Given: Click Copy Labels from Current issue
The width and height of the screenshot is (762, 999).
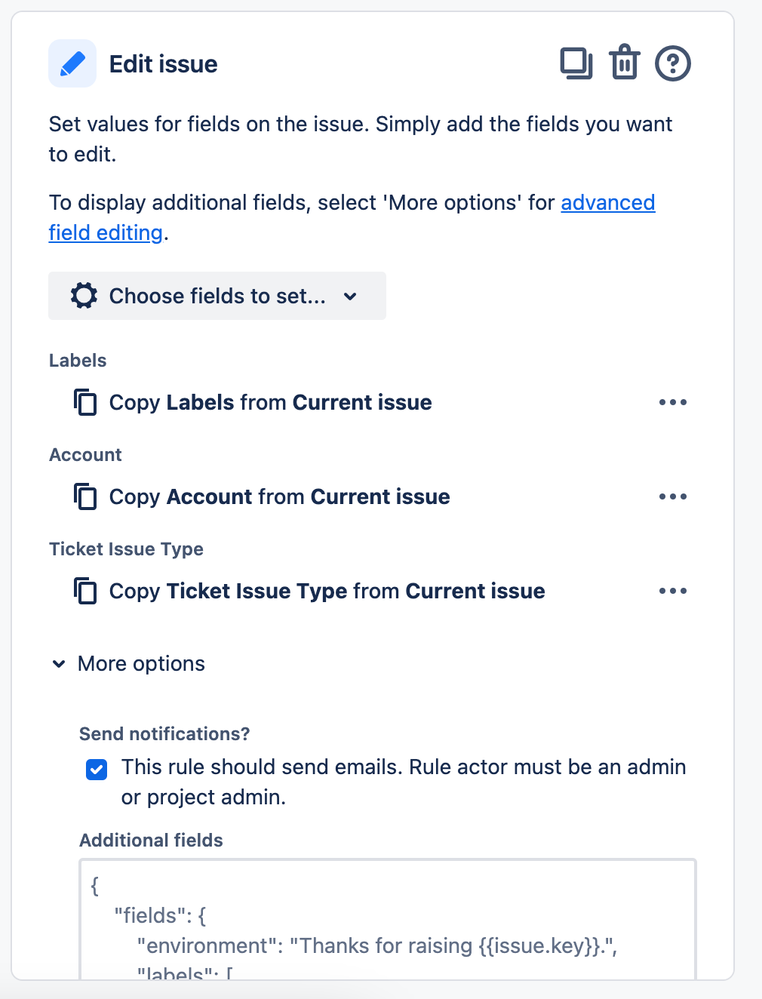Looking at the screenshot, I should tap(270, 403).
